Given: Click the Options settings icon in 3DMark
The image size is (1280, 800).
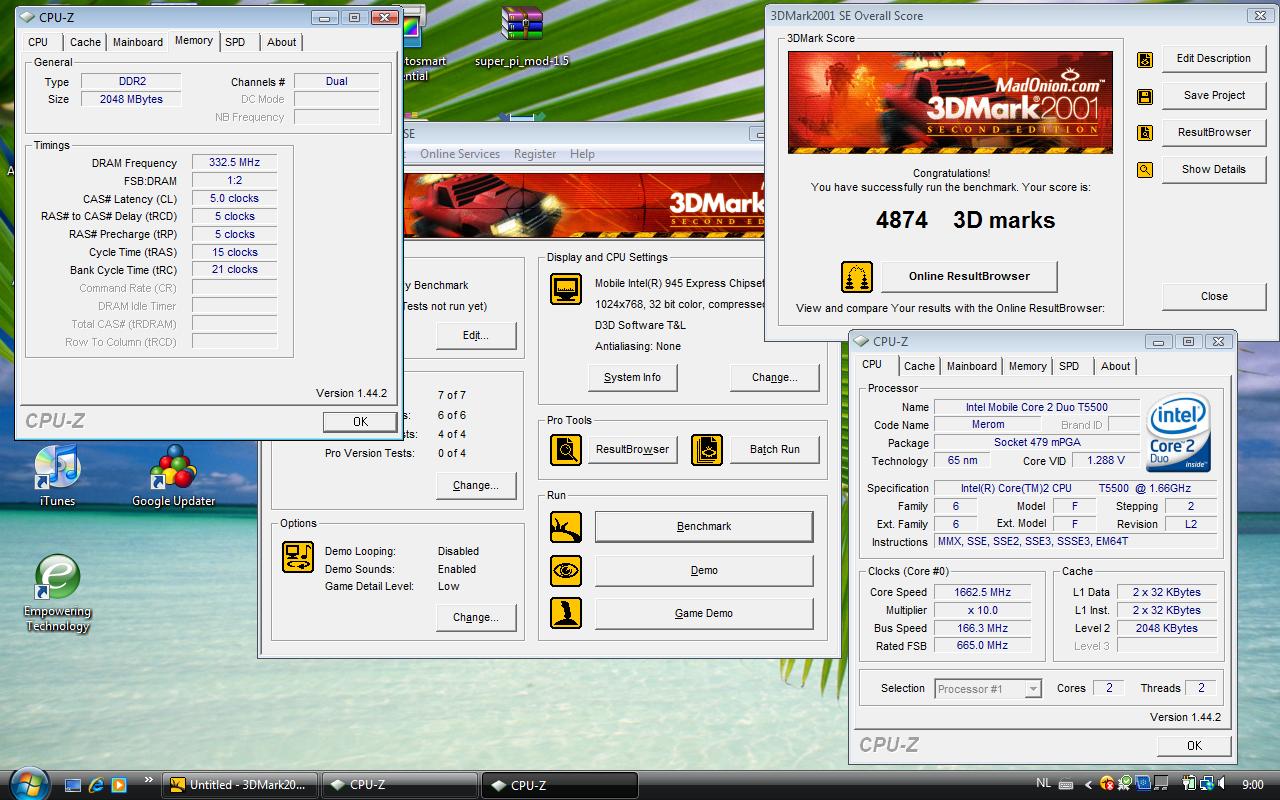Looking at the screenshot, I should [298, 557].
